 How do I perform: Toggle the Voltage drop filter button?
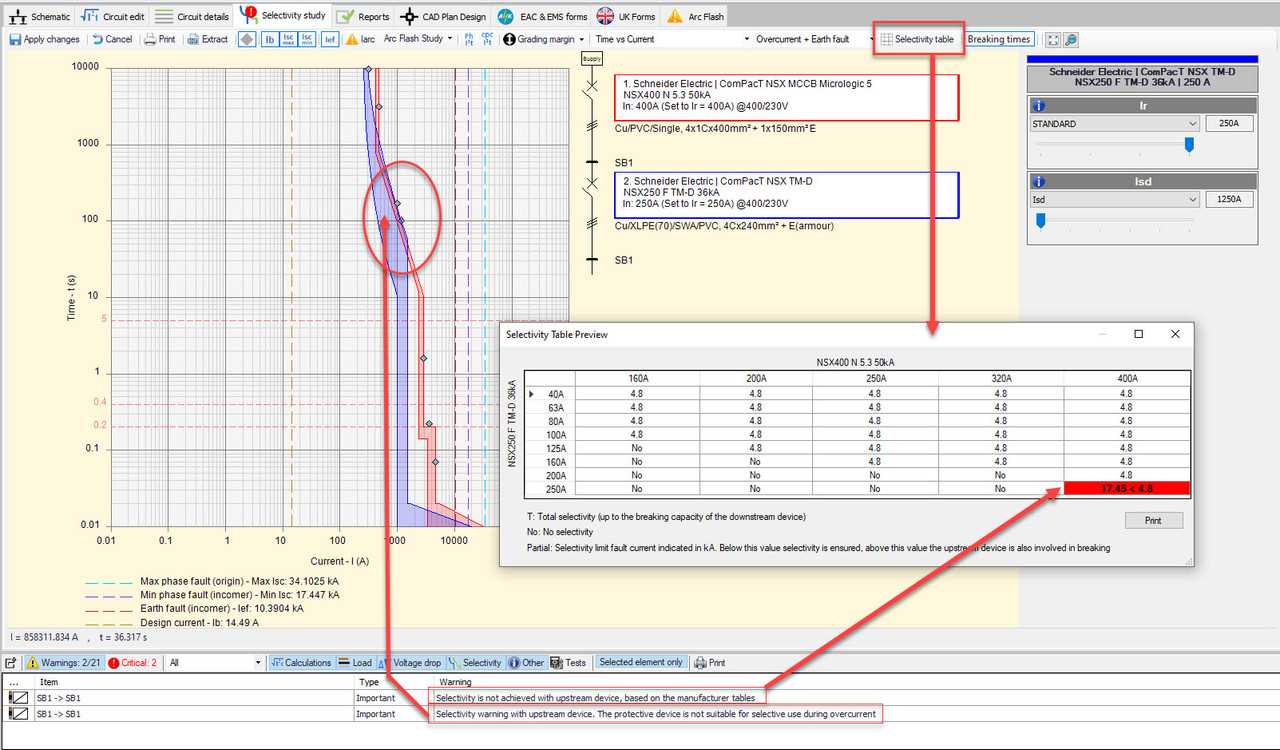[x=410, y=663]
